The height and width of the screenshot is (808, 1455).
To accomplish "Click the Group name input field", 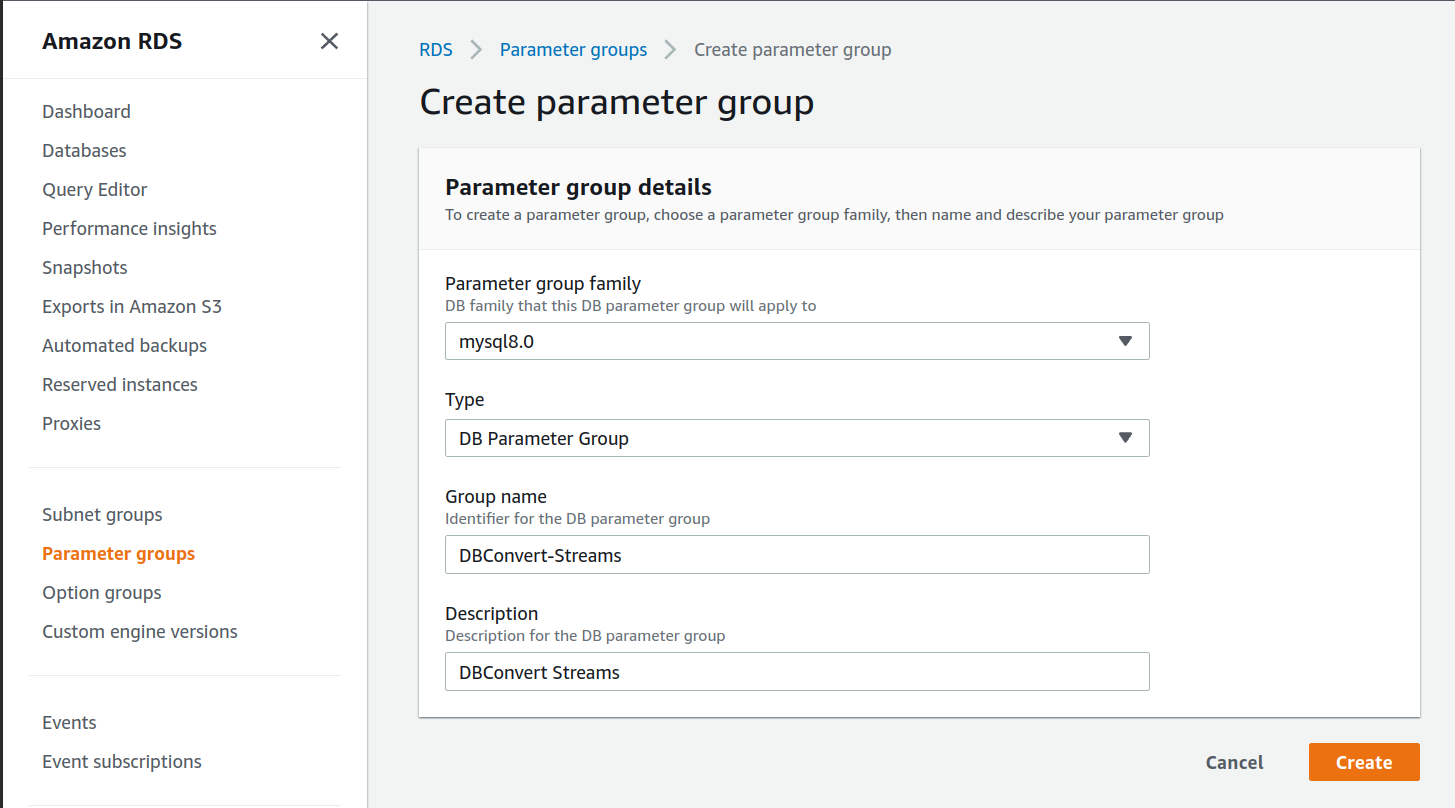I will coord(797,555).
